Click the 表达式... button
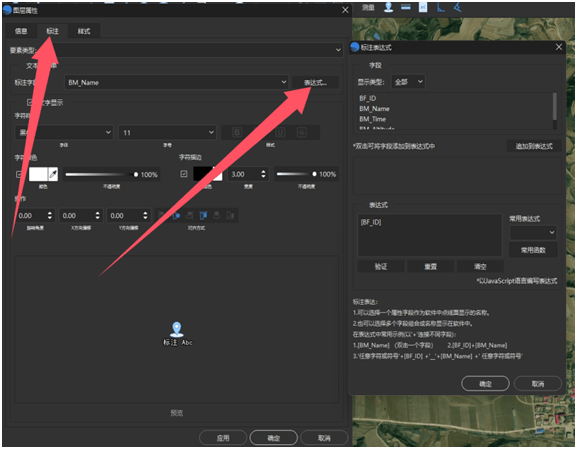This screenshot has width=577, height=449. point(315,82)
